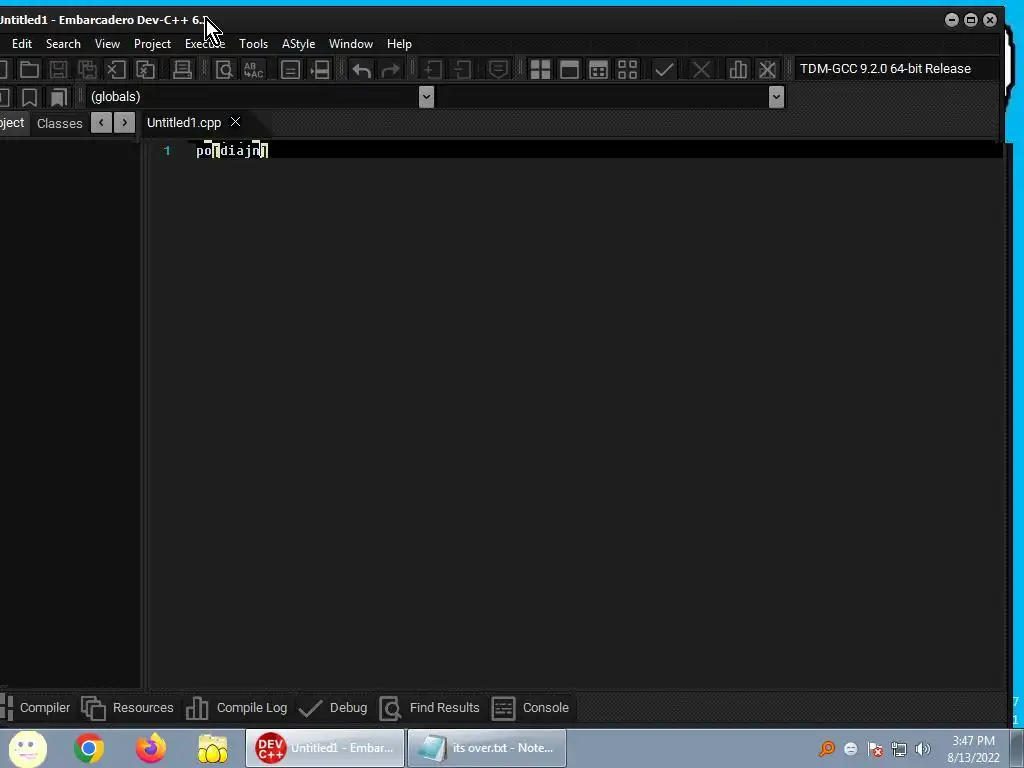The width and height of the screenshot is (1024, 768).
Task: Open the file explorer taskbar icon
Action: click(213, 748)
